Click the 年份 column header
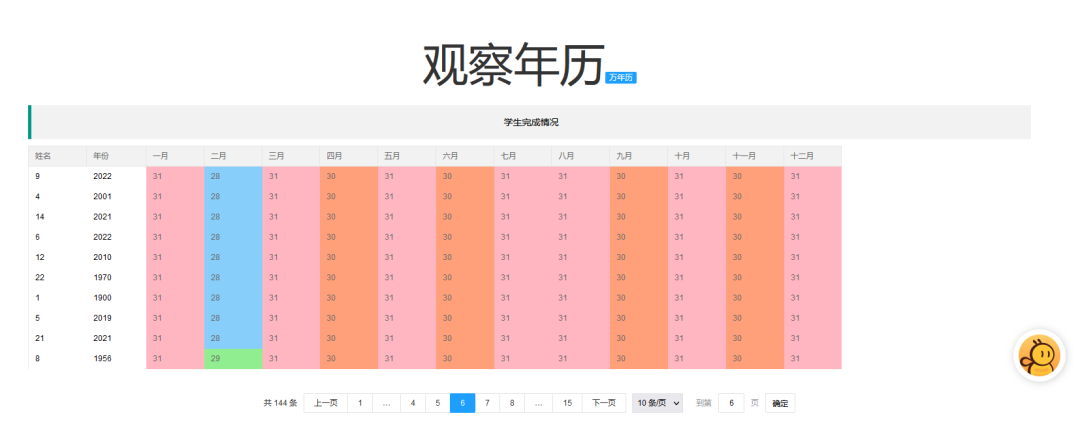Viewport: 1080px width, 422px height. click(102, 156)
